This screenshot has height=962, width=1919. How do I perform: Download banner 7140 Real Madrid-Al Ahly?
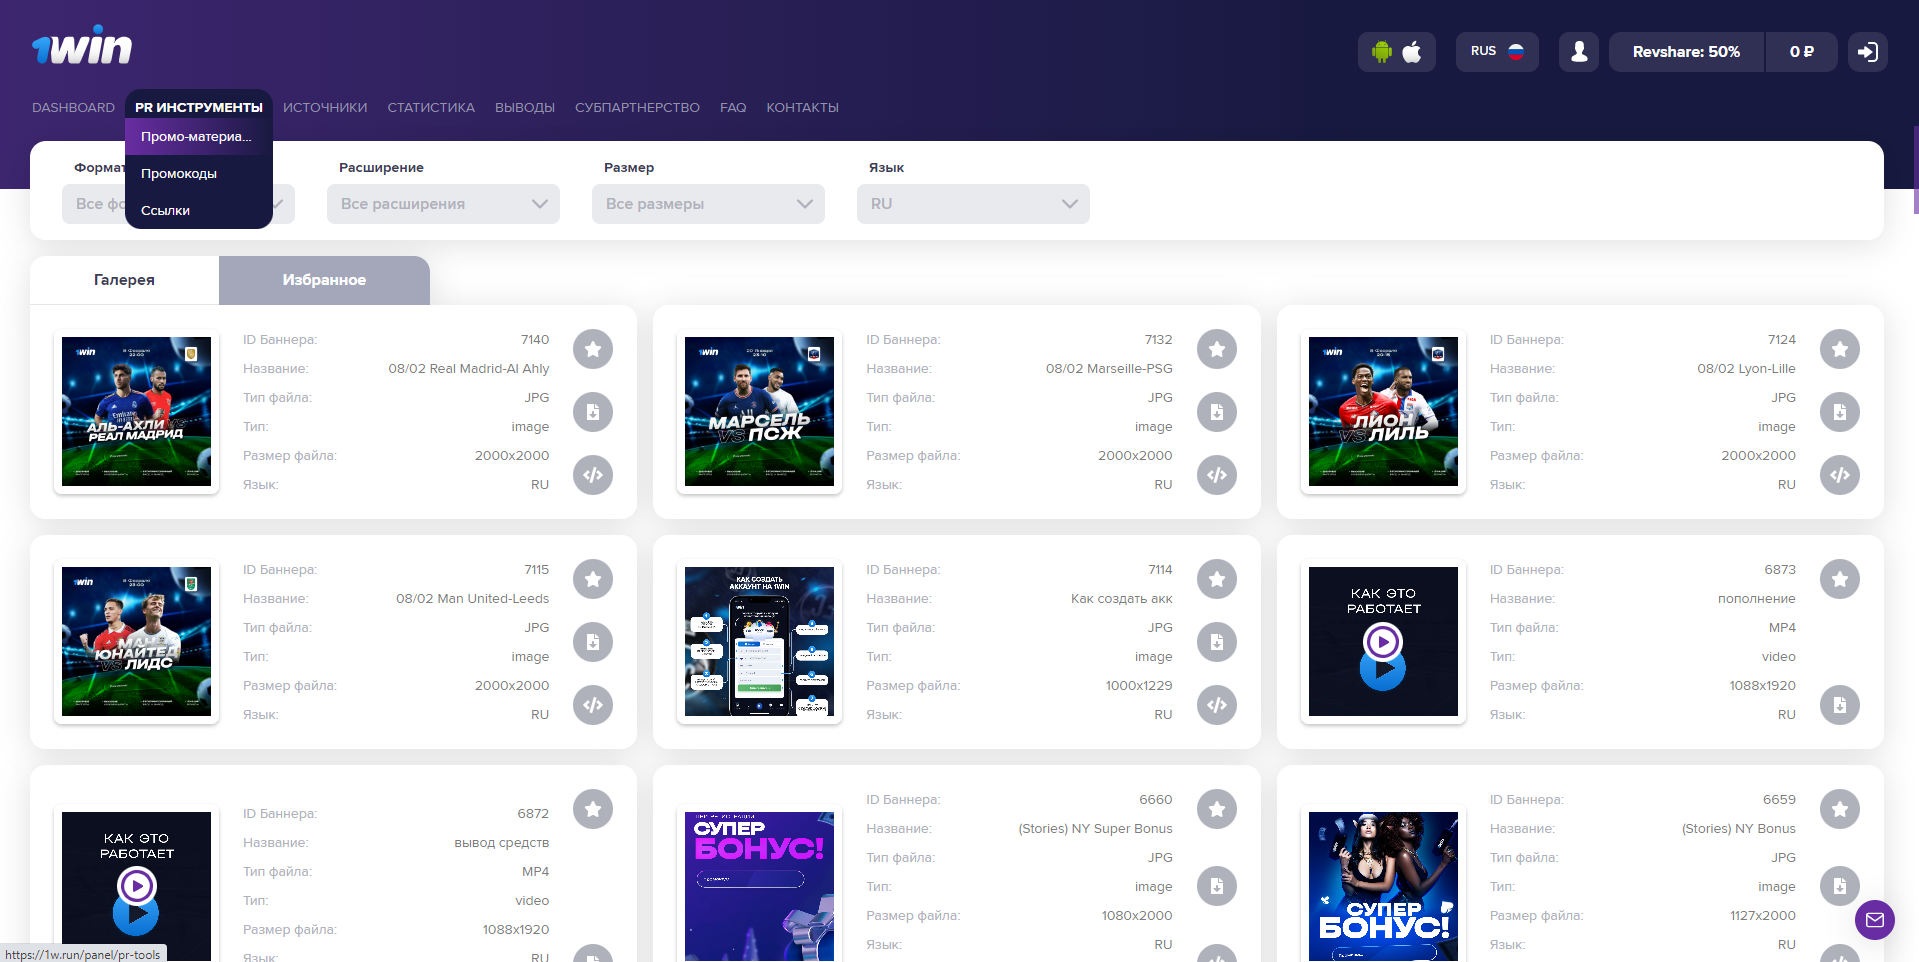tap(593, 412)
